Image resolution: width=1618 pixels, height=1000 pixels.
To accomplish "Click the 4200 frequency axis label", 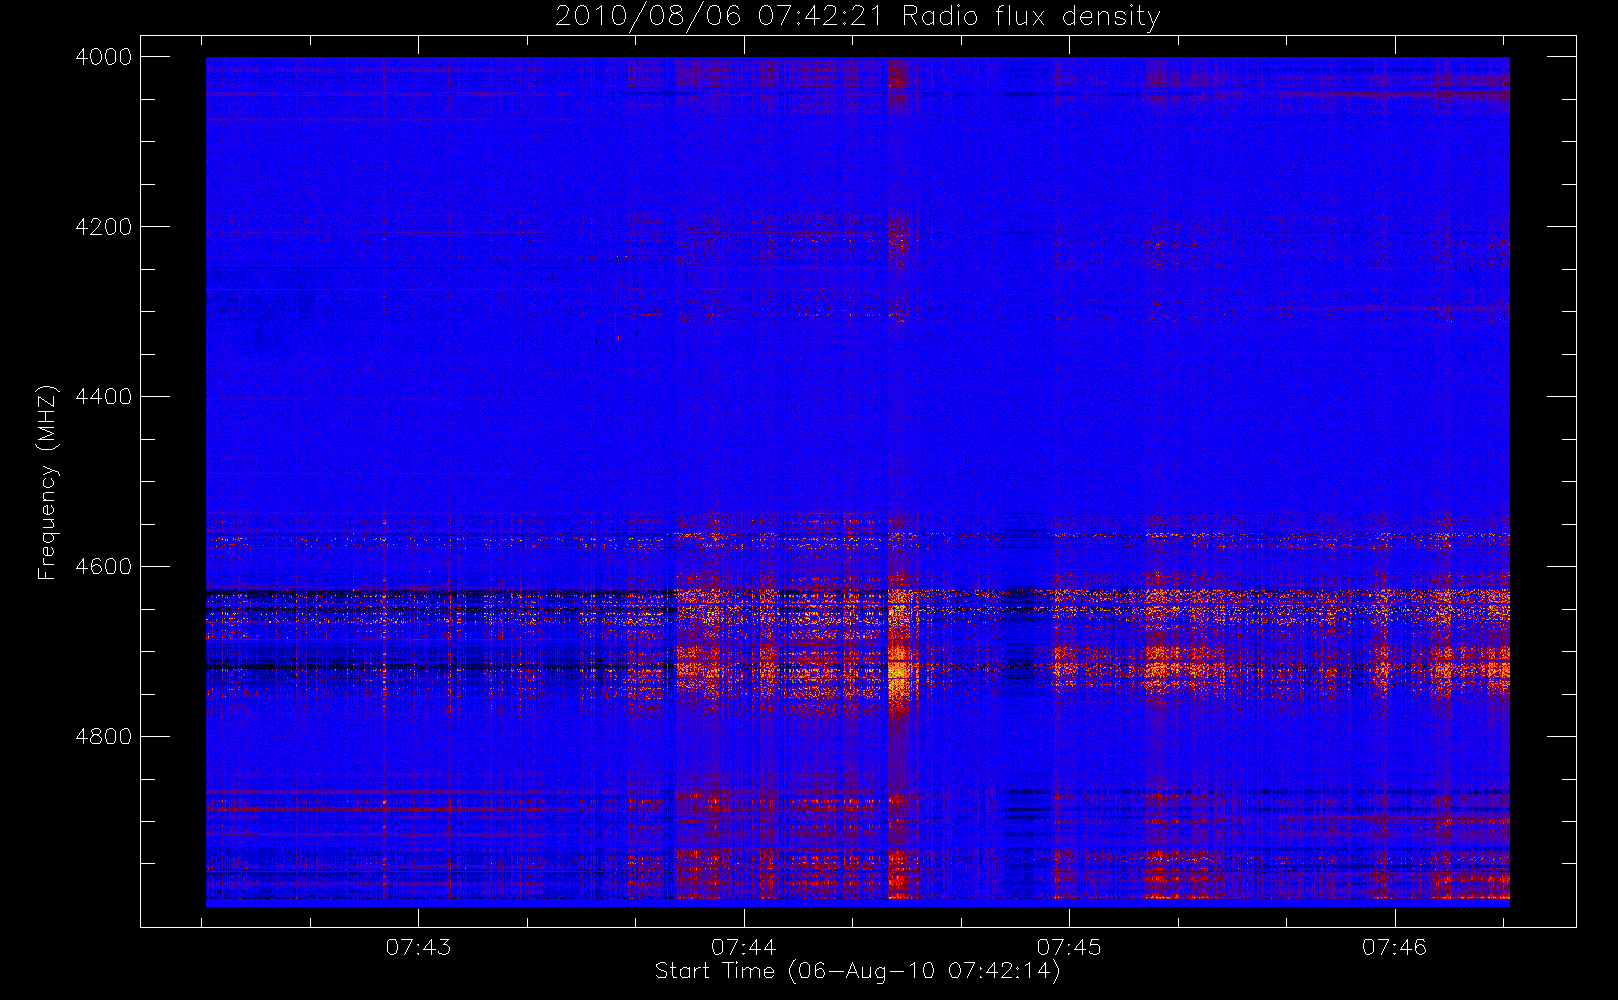I will [103, 227].
